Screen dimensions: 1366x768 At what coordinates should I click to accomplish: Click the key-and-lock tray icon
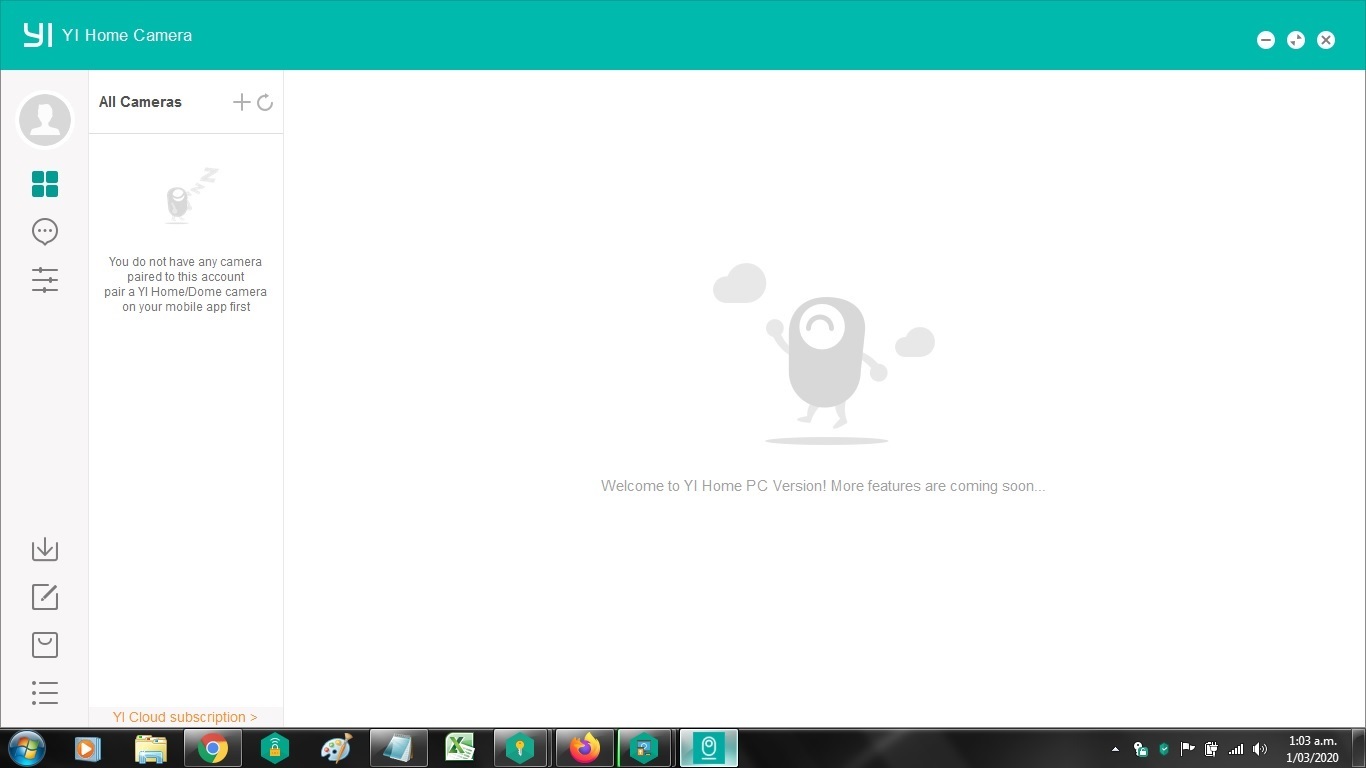point(1140,749)
